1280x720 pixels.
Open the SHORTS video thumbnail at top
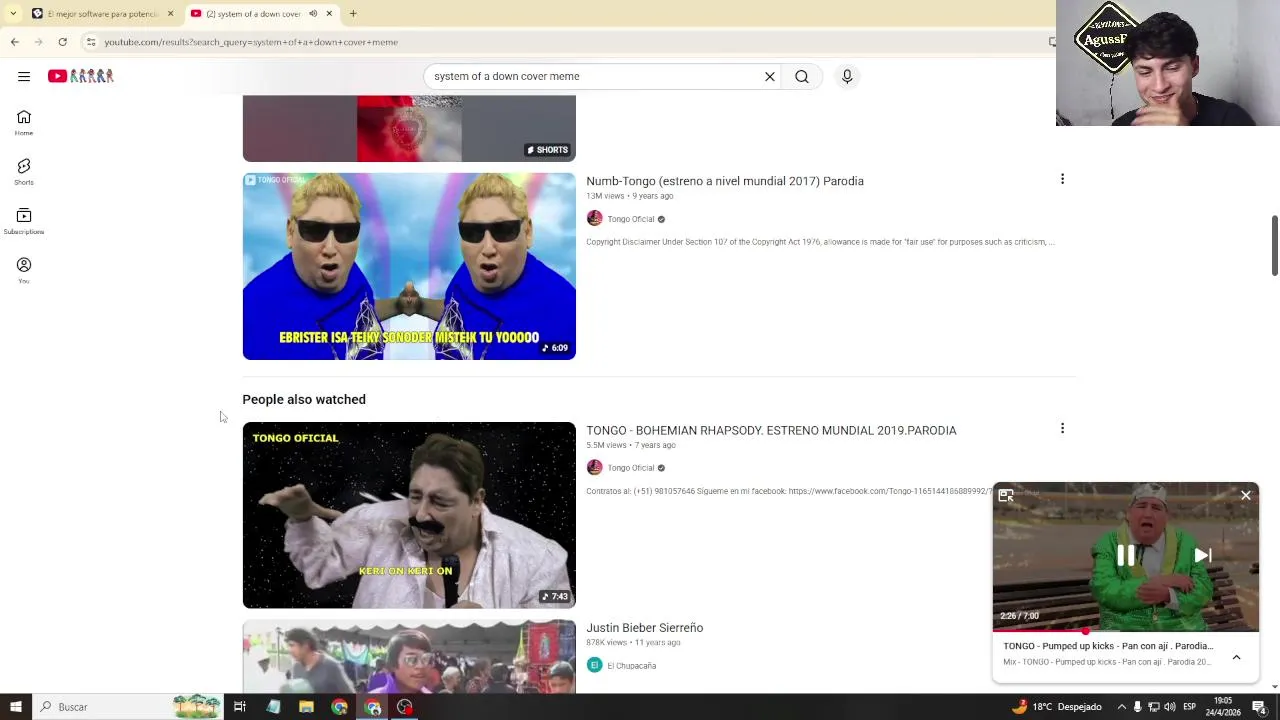click(409, 129)
